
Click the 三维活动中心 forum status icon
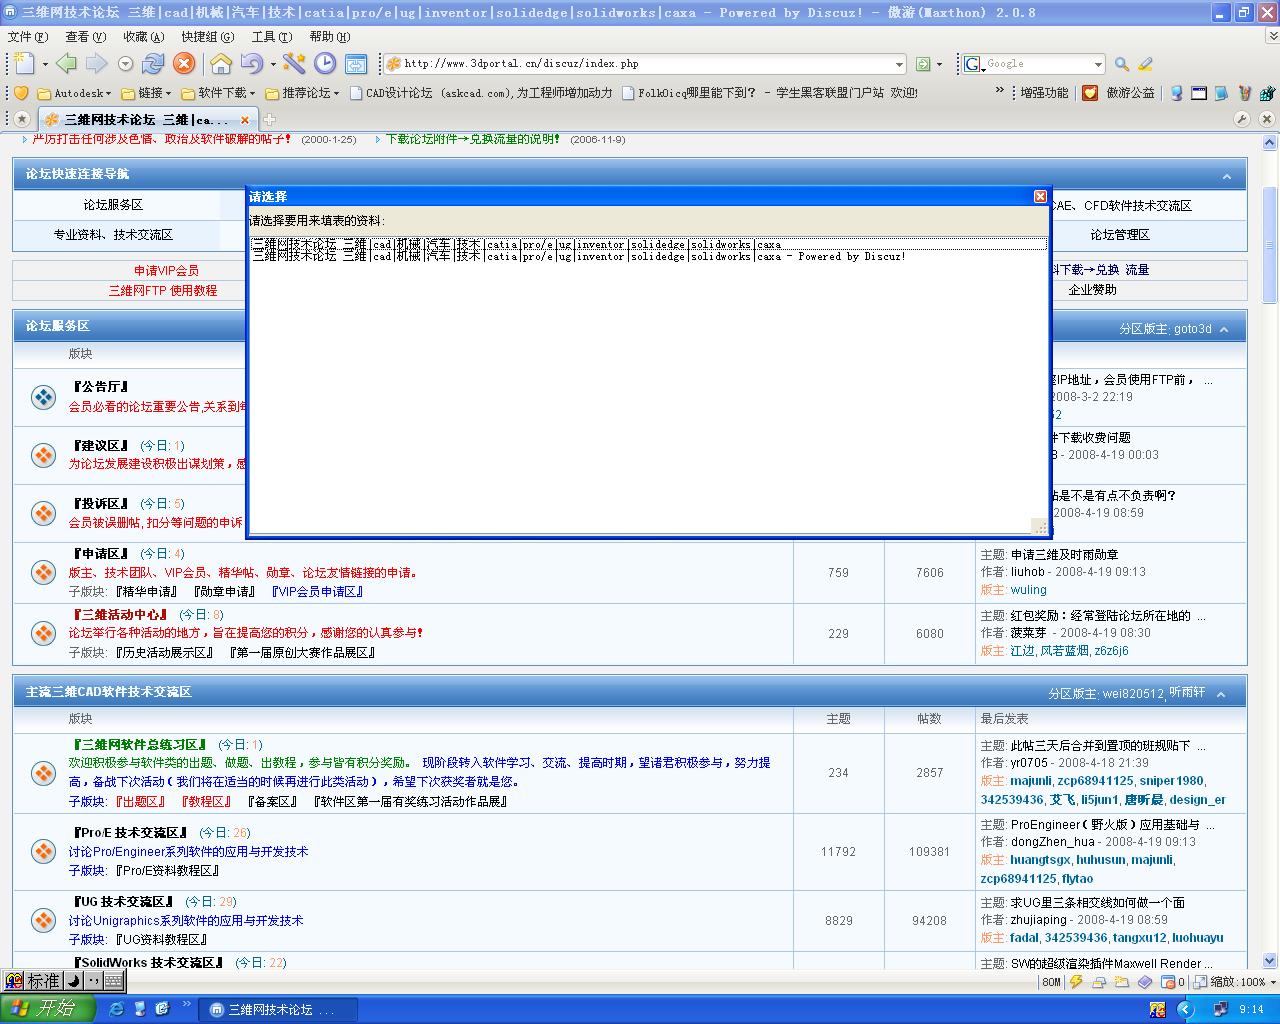click(x=43, y=633)
